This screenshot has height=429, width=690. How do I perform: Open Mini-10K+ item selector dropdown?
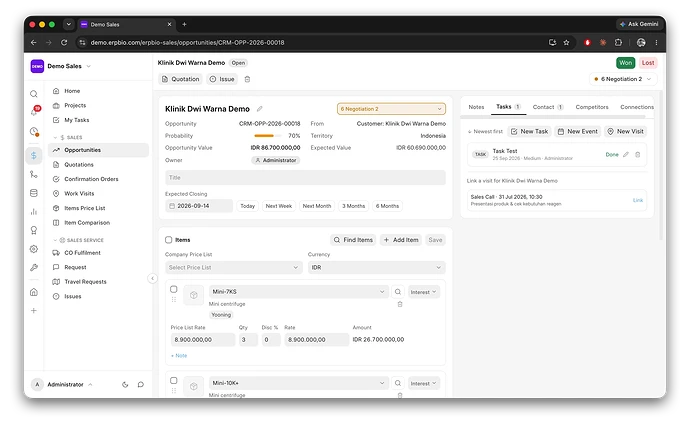pos(299,383)
